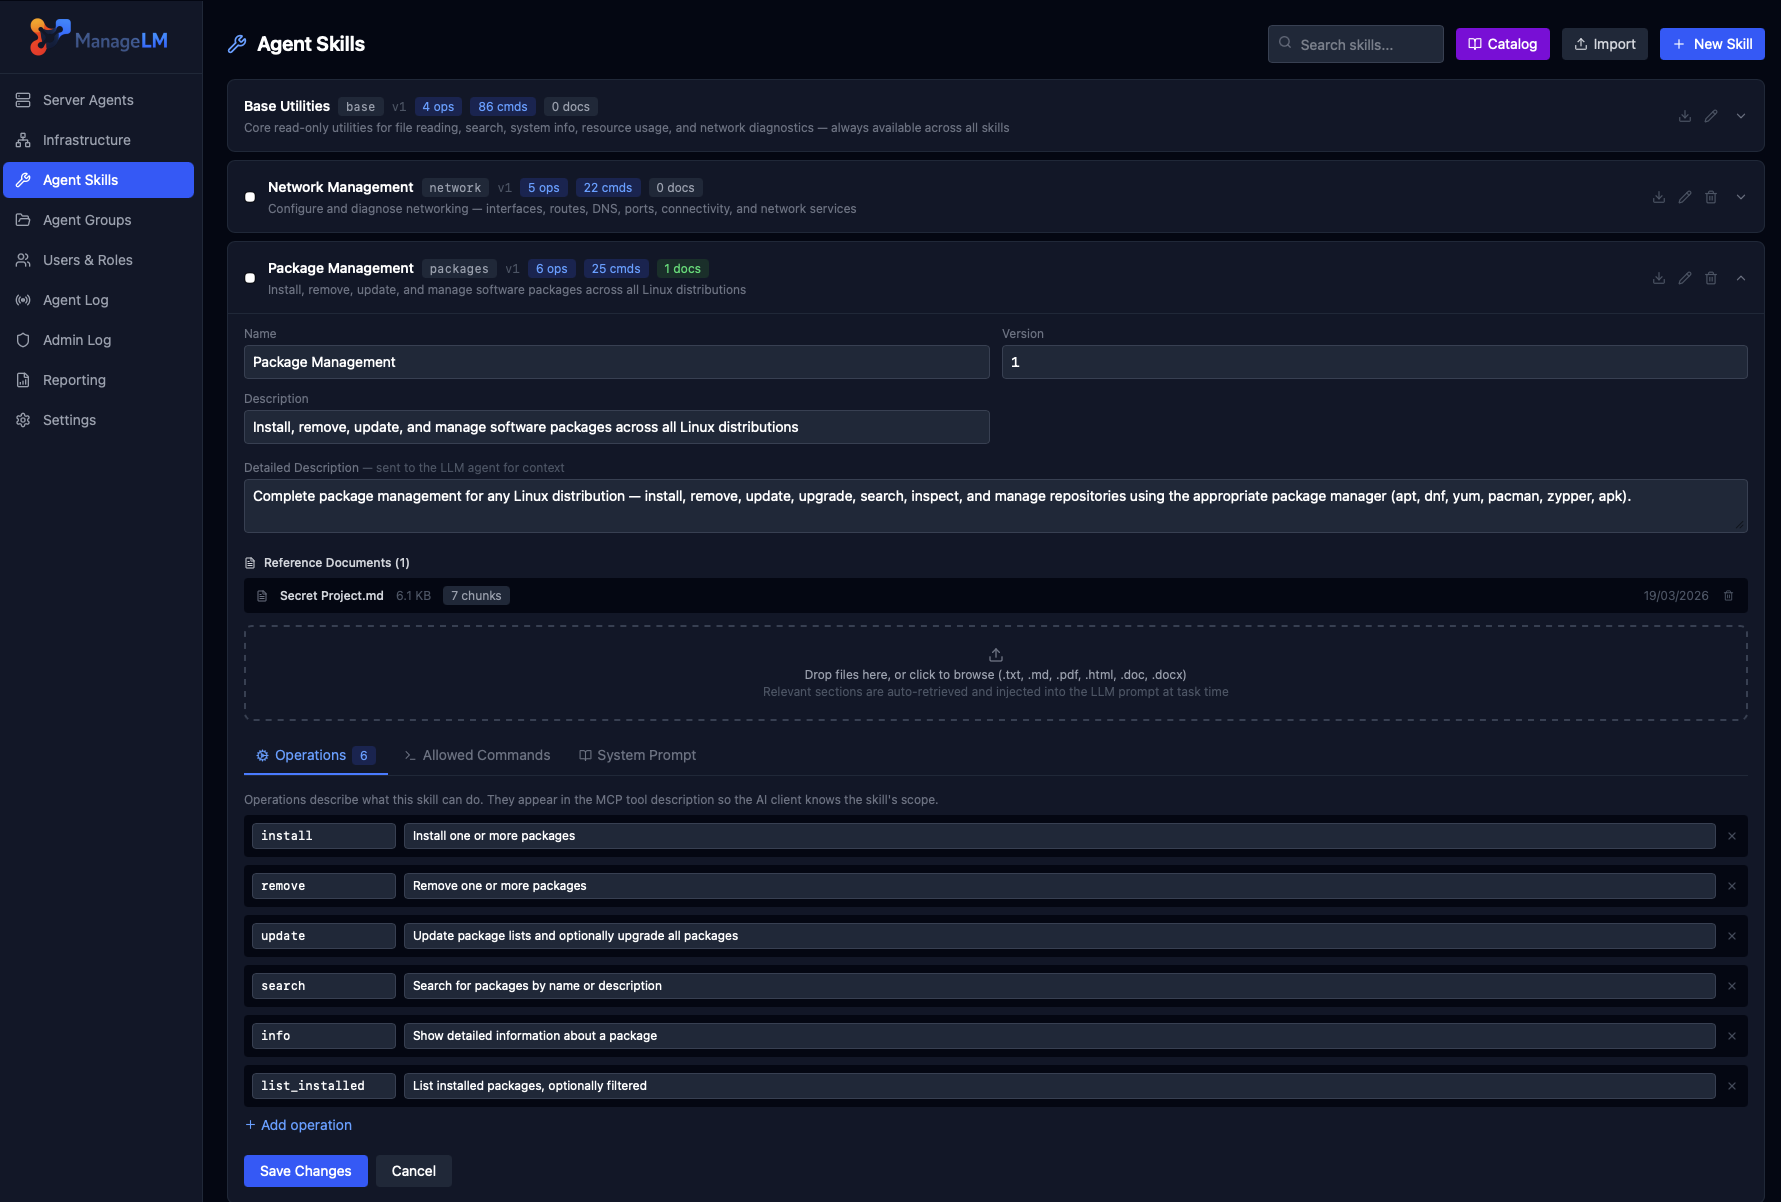Switch to System Prompt tab
1781x1202 pixels.
(637, 755)
